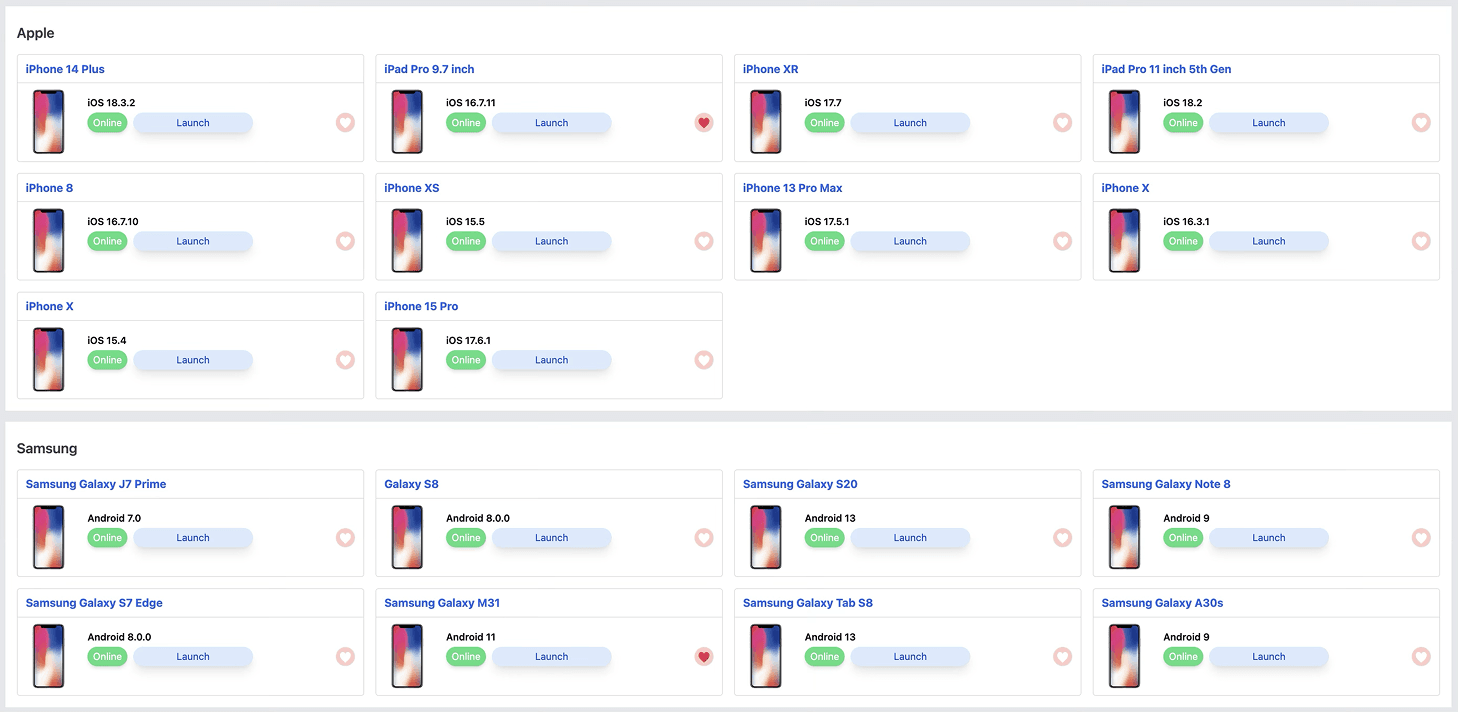
Task: Favorite iPhone 15 Pro via heart icon
Action: tap(703, 360)
